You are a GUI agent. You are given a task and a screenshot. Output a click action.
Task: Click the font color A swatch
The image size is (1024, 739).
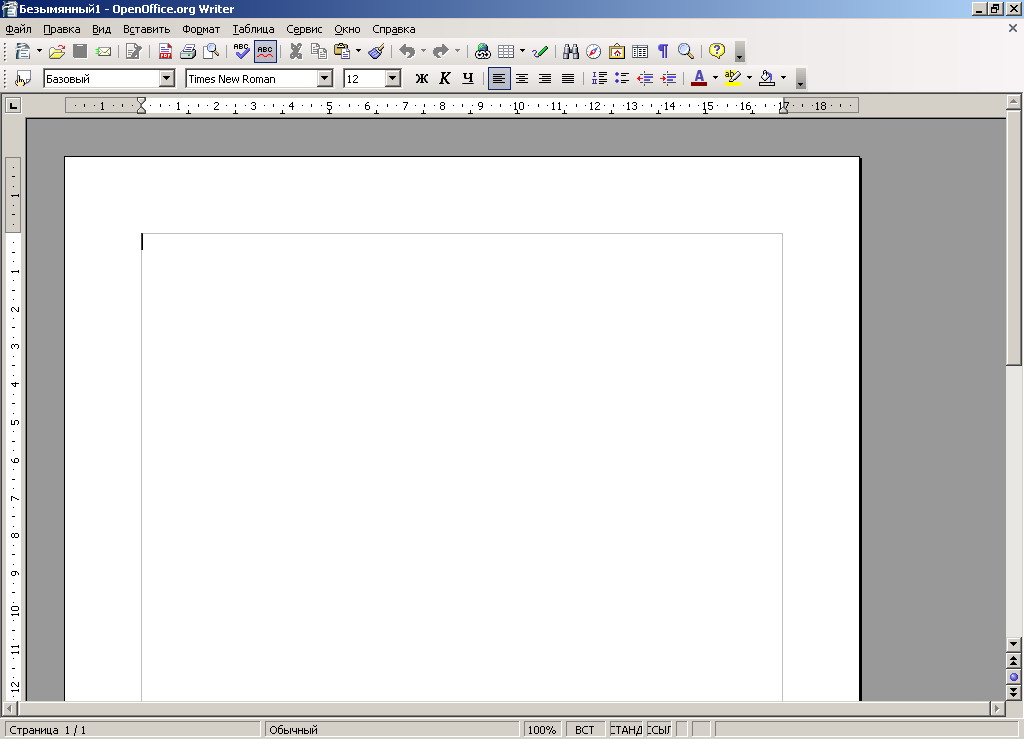699,78
